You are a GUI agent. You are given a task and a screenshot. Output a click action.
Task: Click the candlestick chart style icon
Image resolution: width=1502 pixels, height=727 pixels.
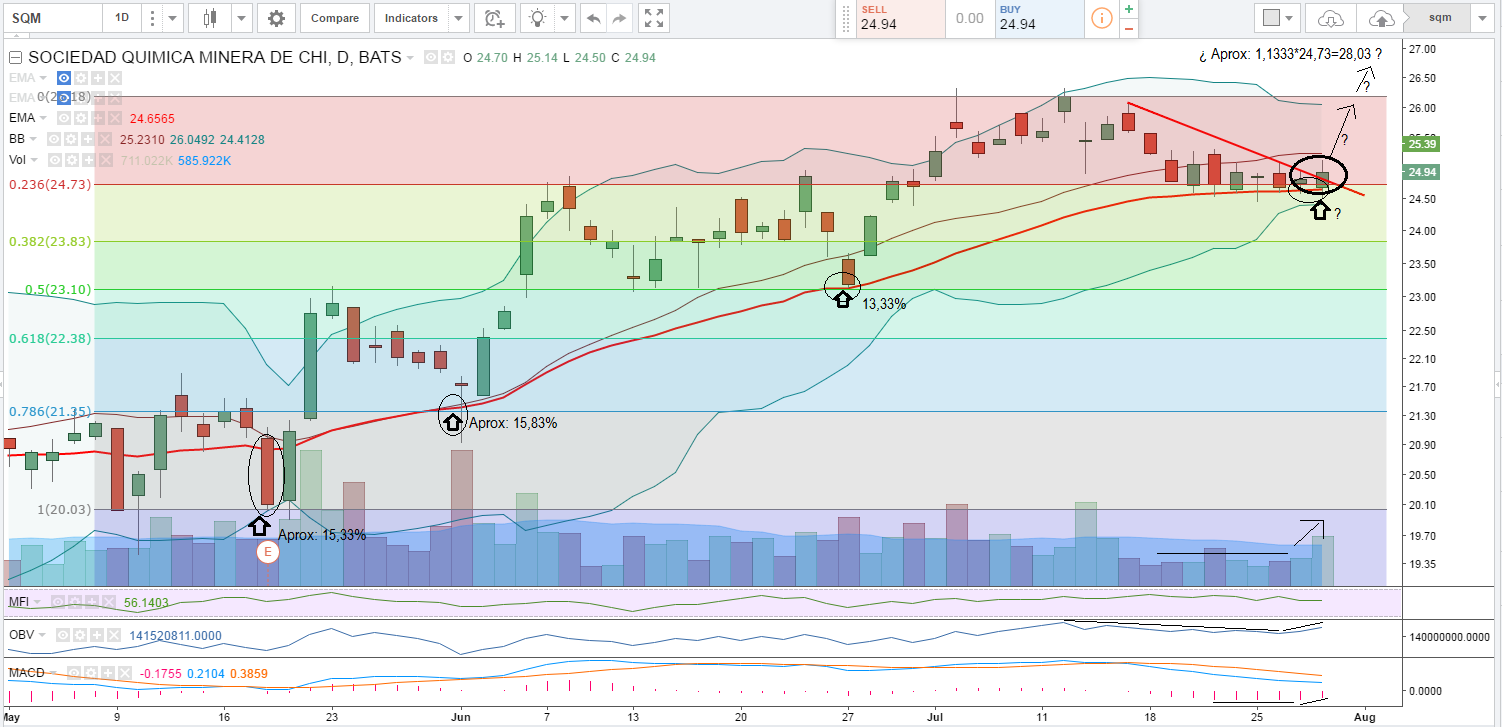[210, 18]
